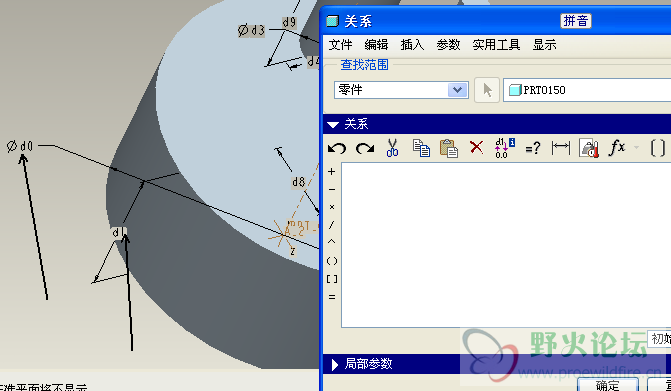Click the fx insert function icon
Viewport: 671px width, 391px height.
617,148
